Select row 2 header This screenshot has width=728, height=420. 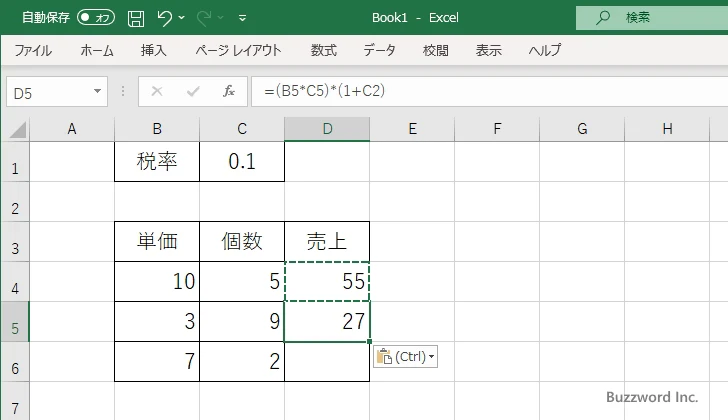click(x=15, y=201)
